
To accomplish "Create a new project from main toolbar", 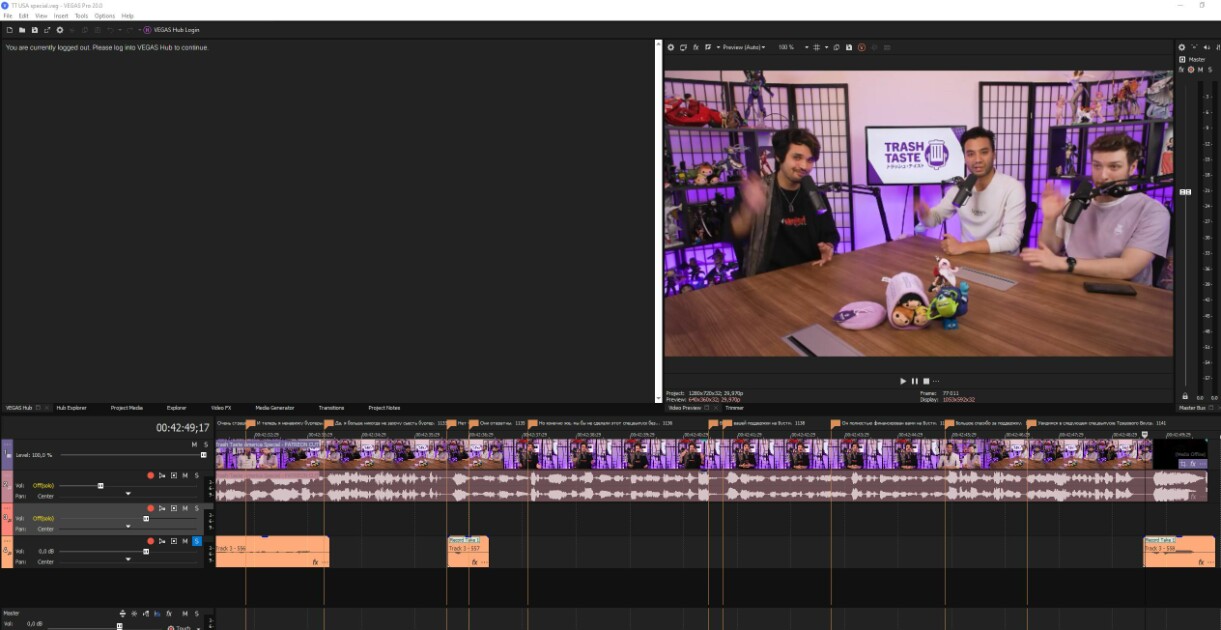I will [x=9, y=30].
